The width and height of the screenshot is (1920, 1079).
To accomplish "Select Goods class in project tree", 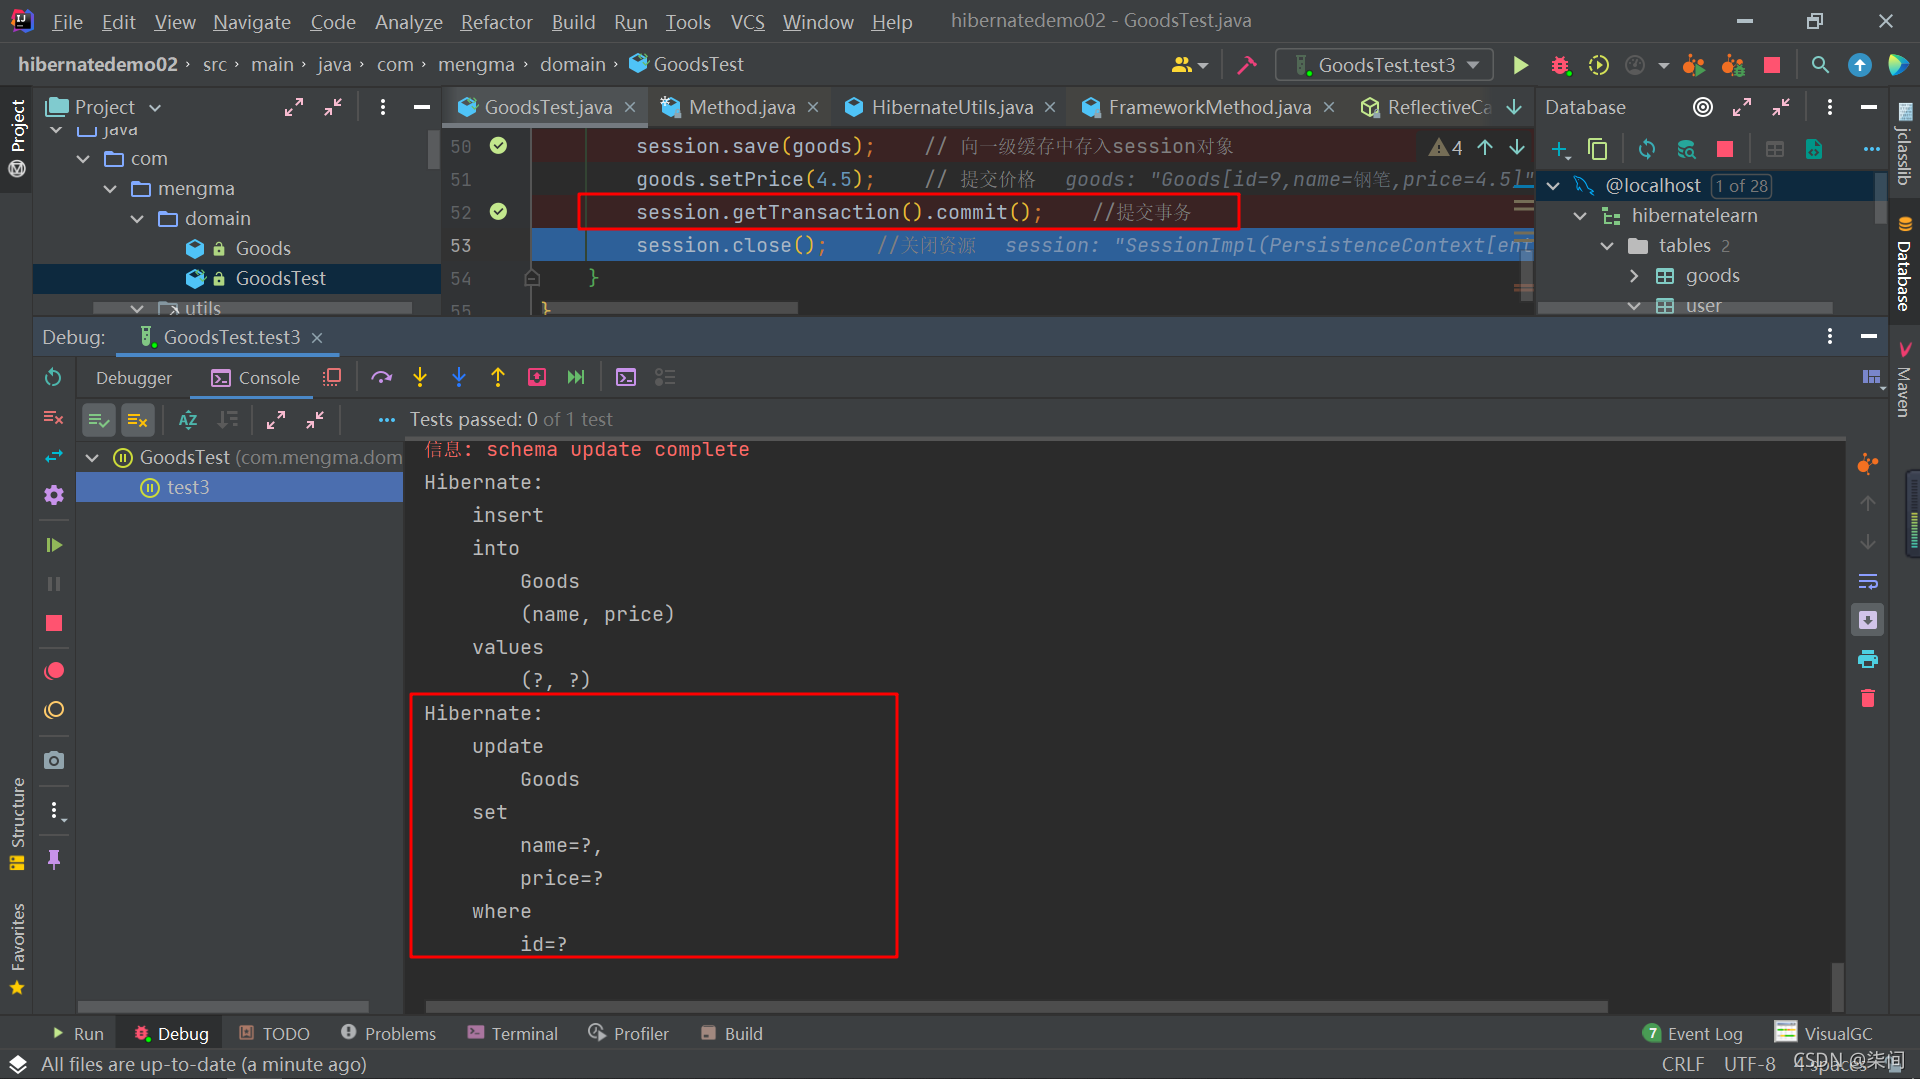I will point(263,249).
